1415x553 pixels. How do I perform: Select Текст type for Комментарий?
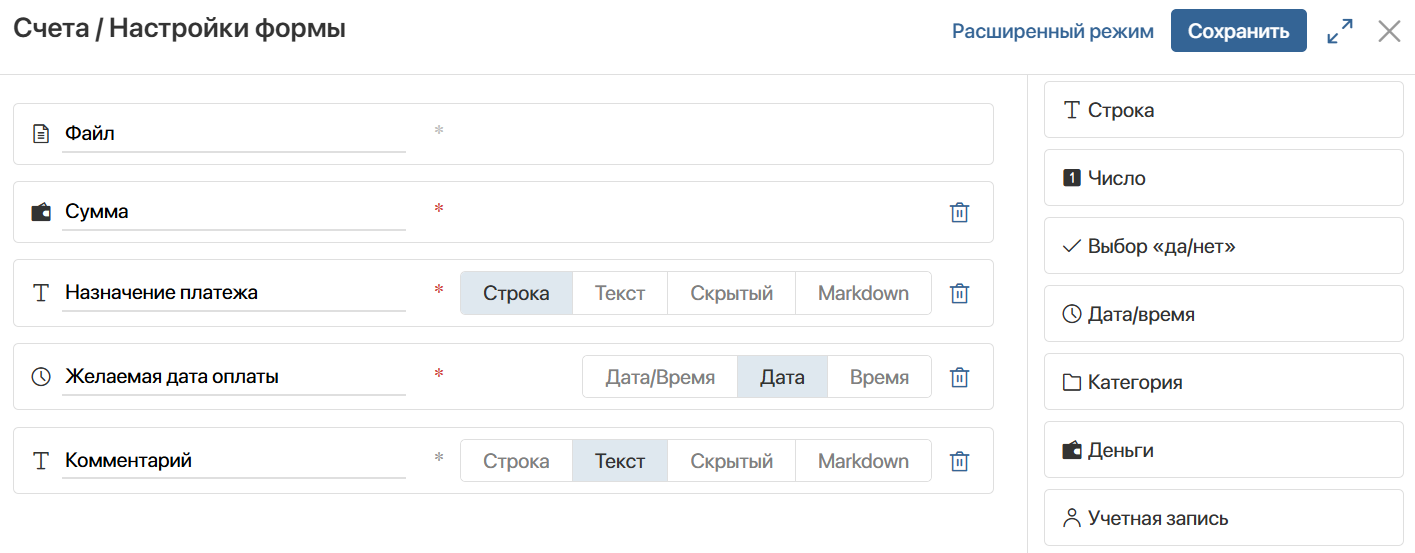coord(620,461)
